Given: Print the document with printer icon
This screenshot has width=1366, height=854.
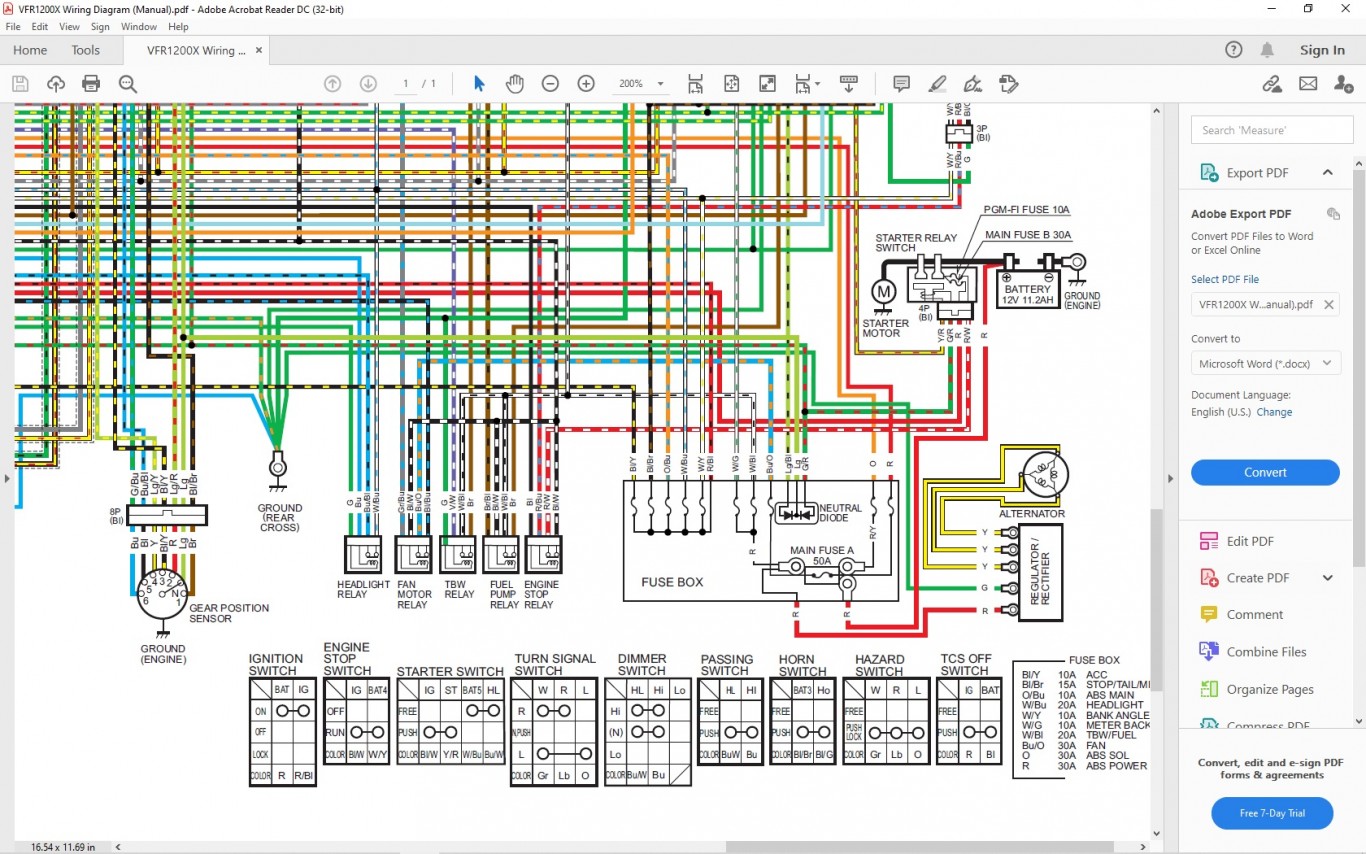Looking at the screenshot, I should coord(91,84).
